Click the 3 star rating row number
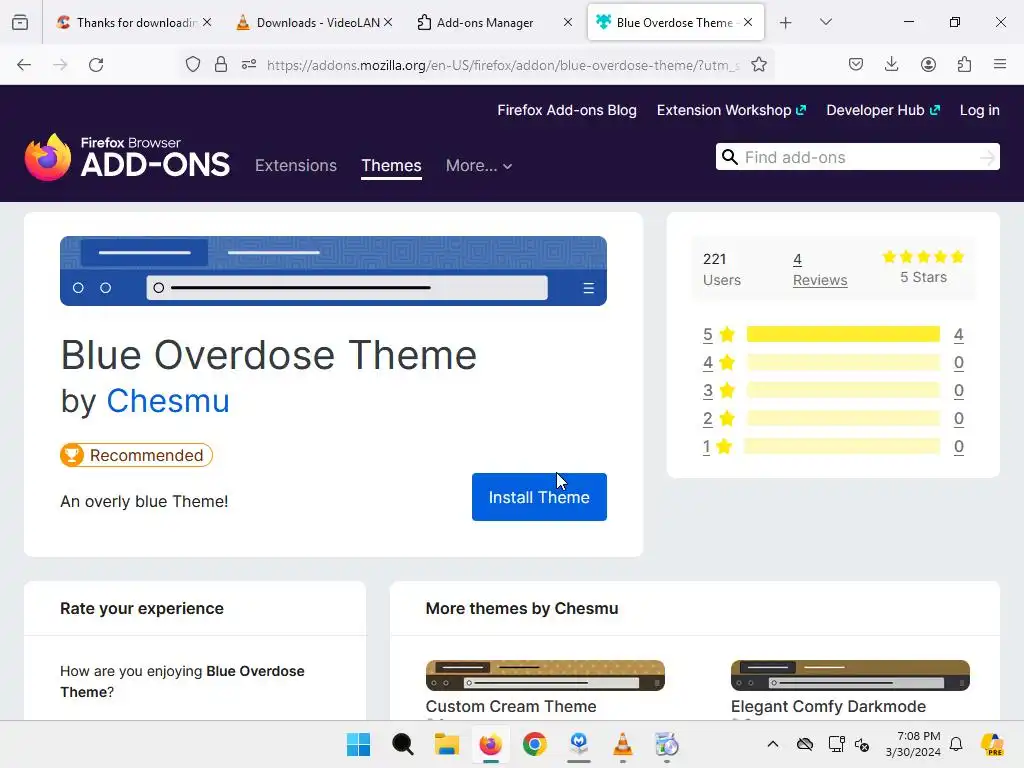Viewport: 1024px width, 768px height. [x=708, y=391]
